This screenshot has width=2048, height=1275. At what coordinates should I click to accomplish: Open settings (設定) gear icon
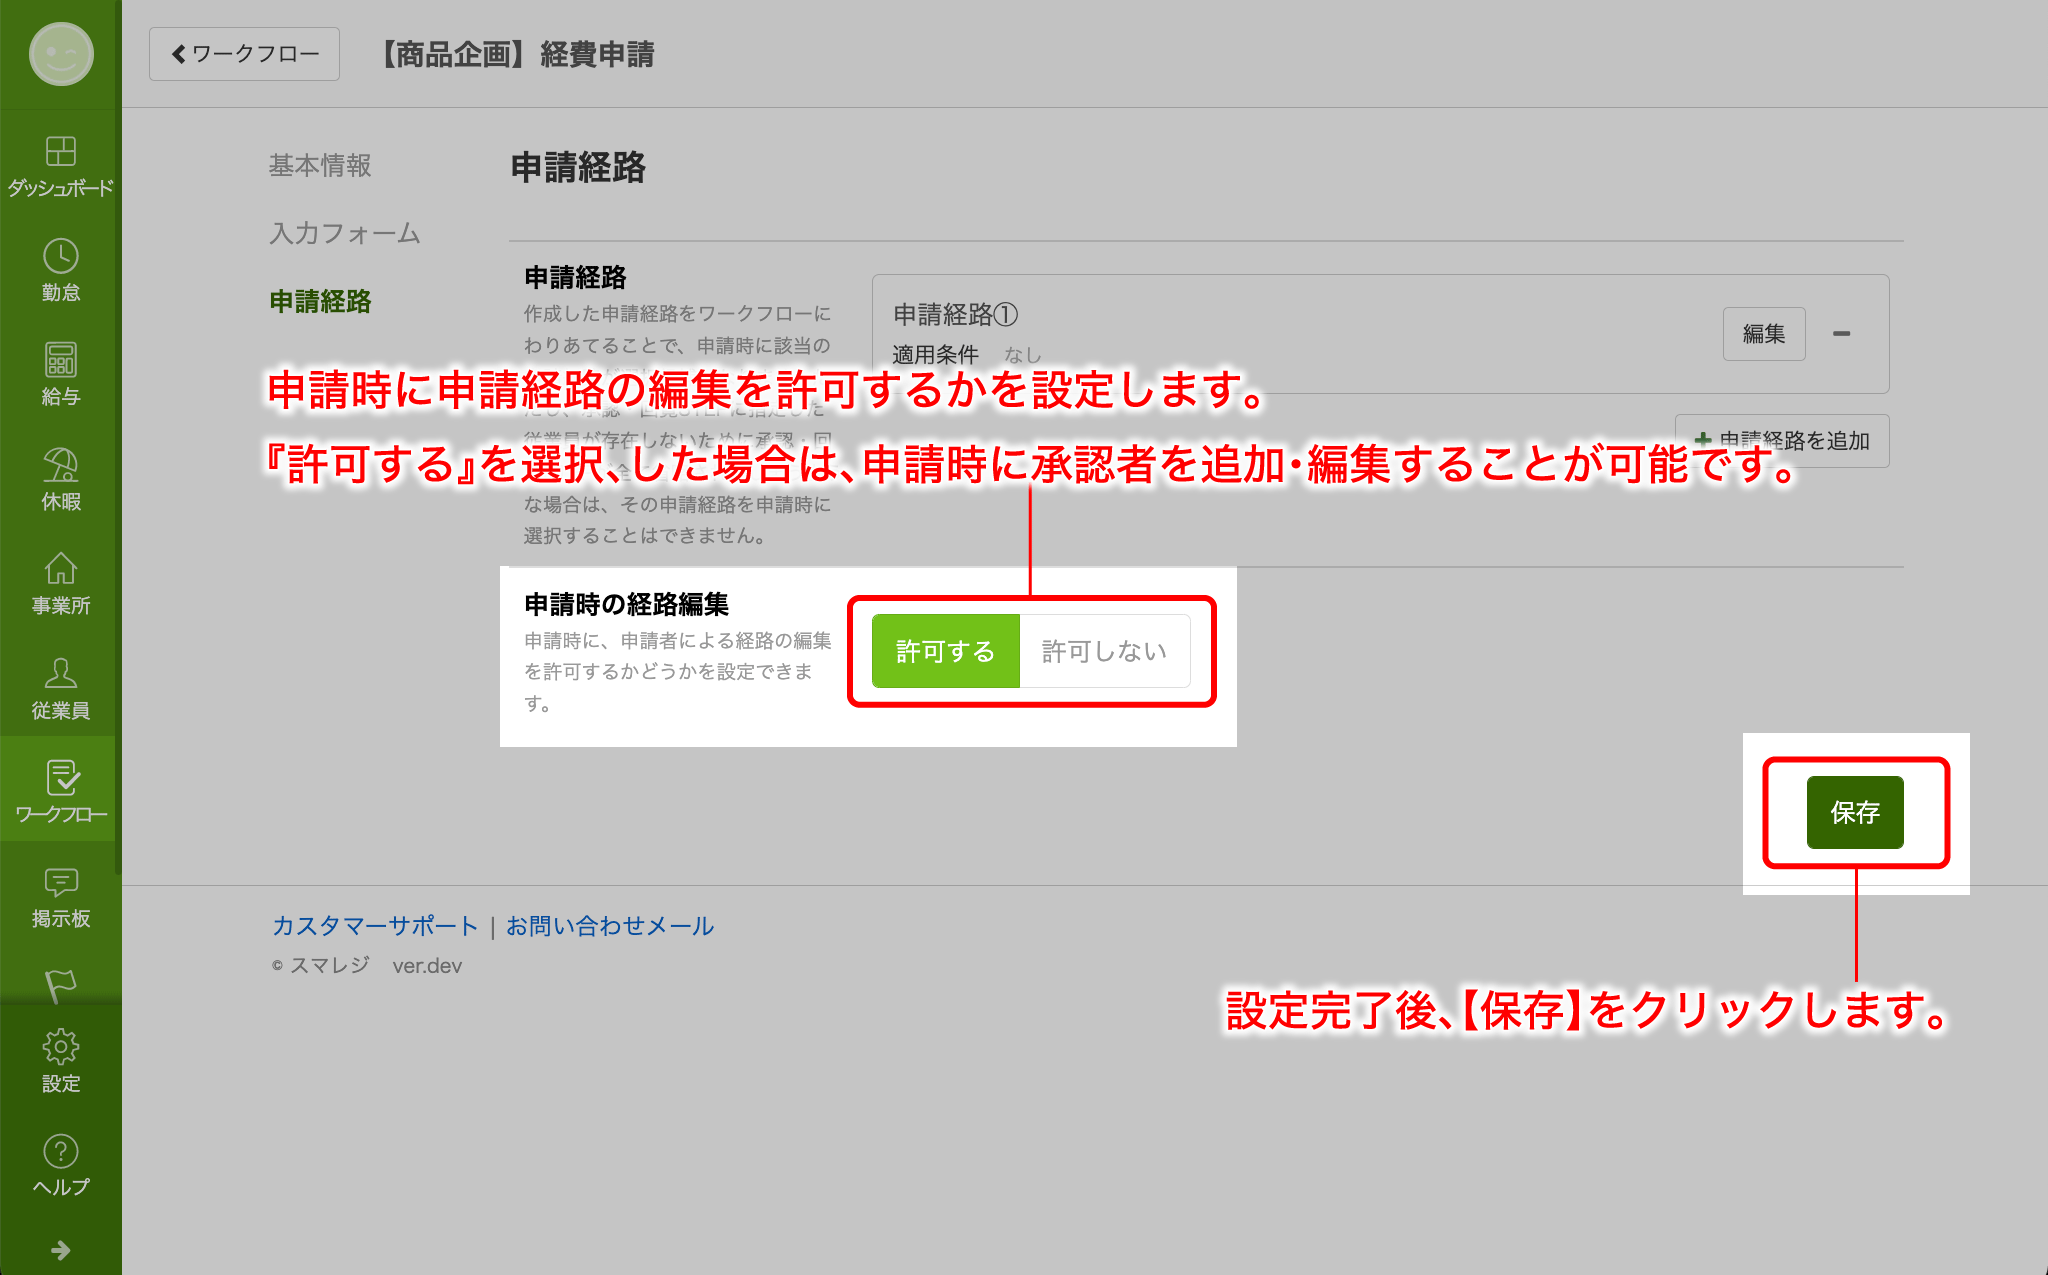(60, 1061)
